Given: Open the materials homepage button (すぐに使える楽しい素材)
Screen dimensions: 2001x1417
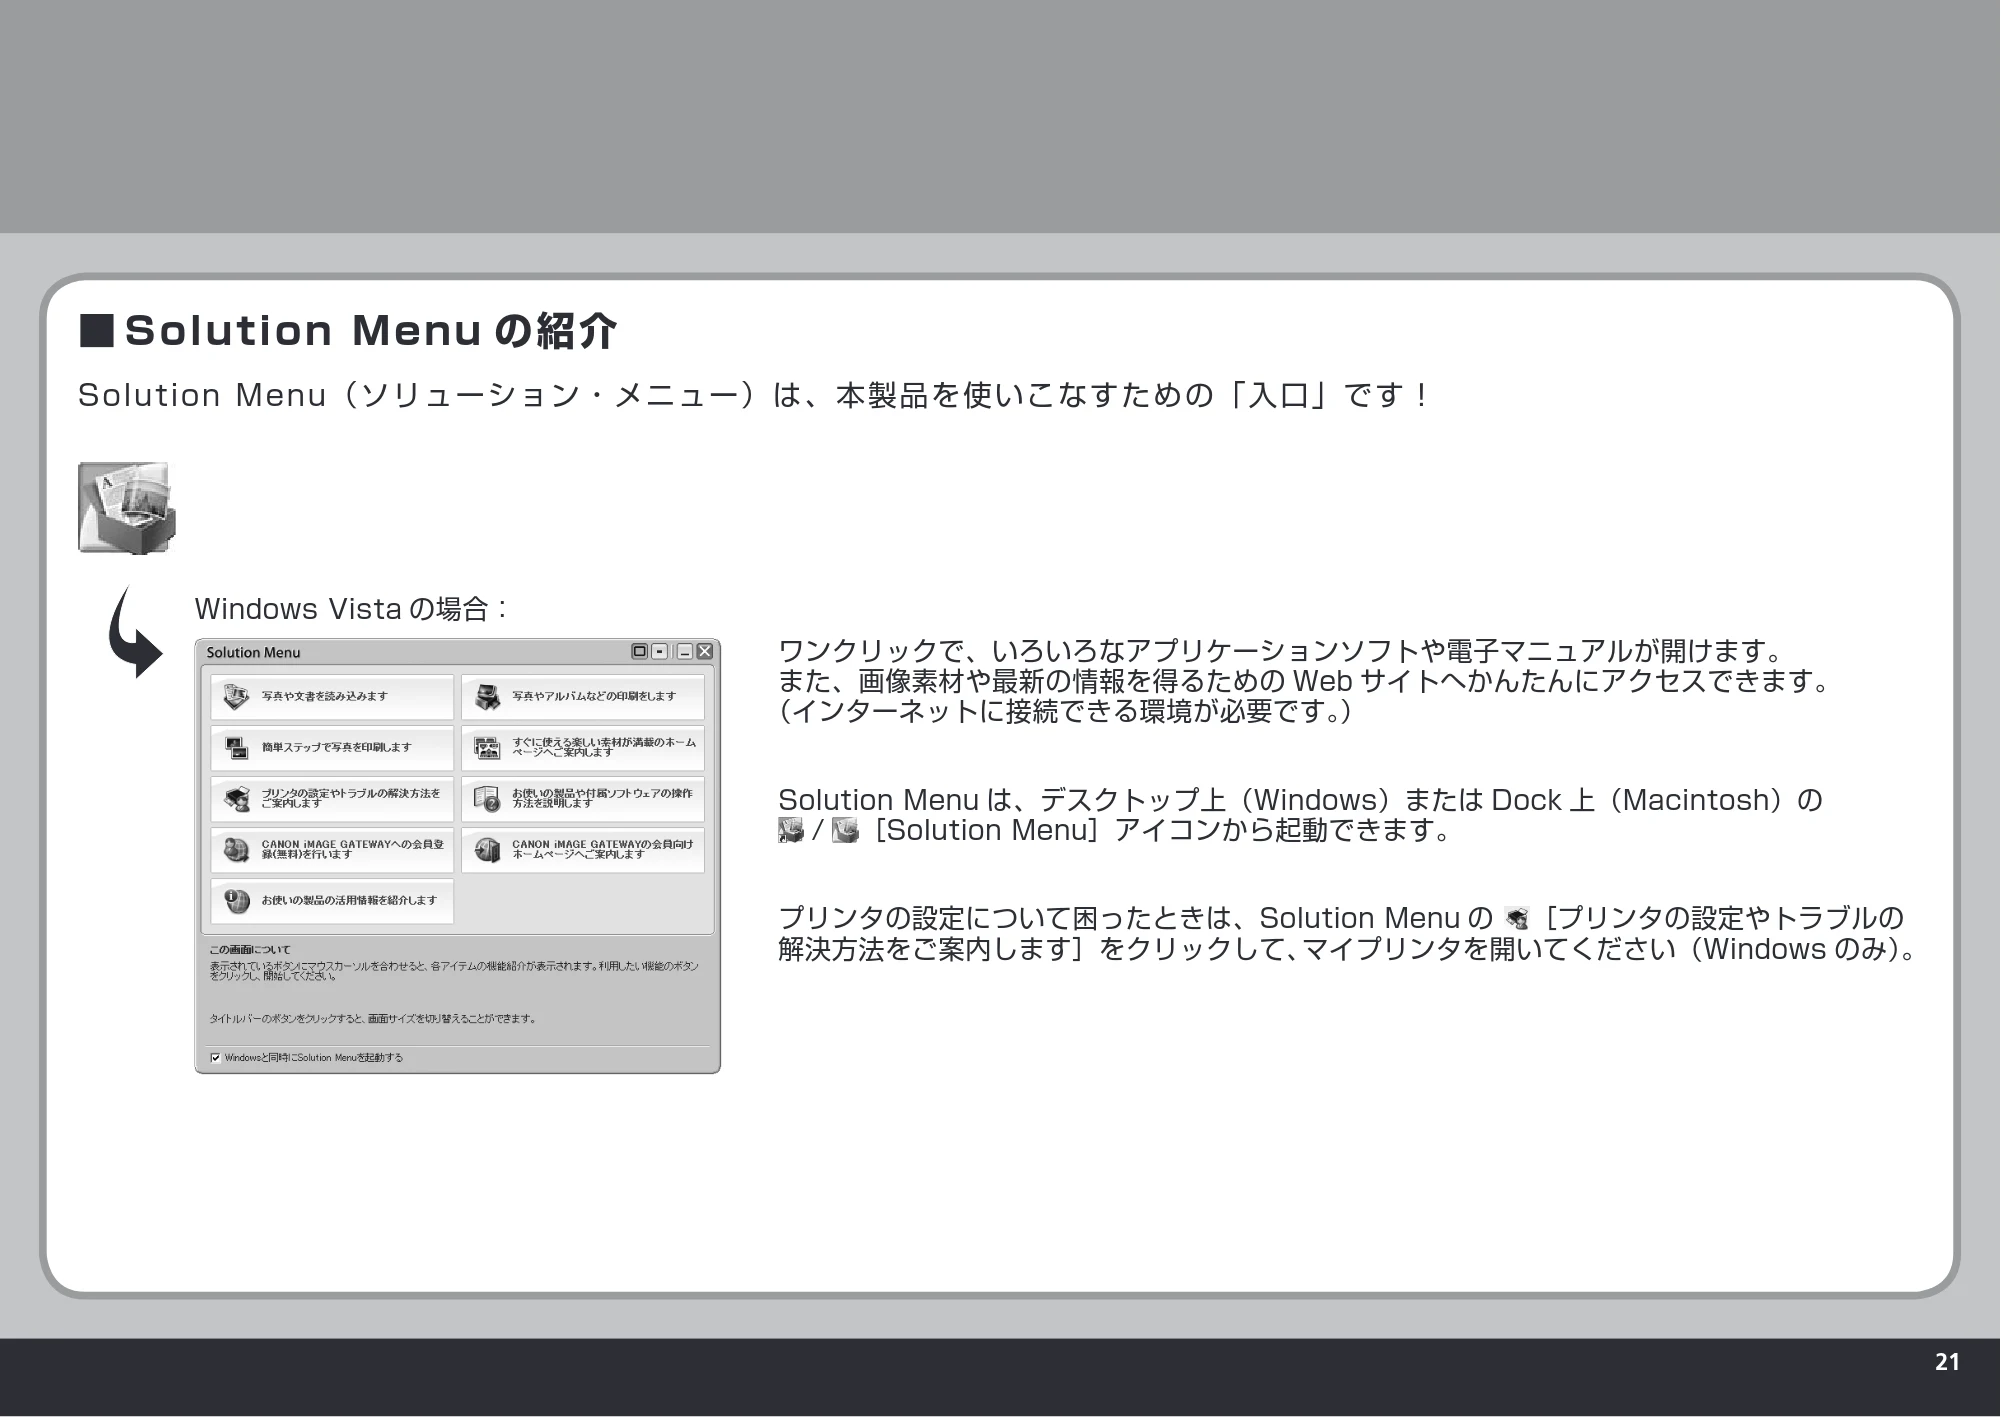Looking at the screenshot, I should click(x=583, y=748).
